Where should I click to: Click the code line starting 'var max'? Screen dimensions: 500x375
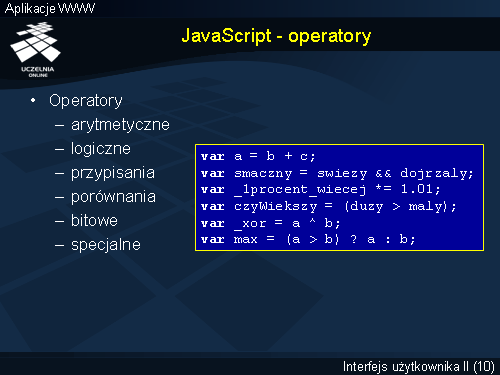coord(308,239)
